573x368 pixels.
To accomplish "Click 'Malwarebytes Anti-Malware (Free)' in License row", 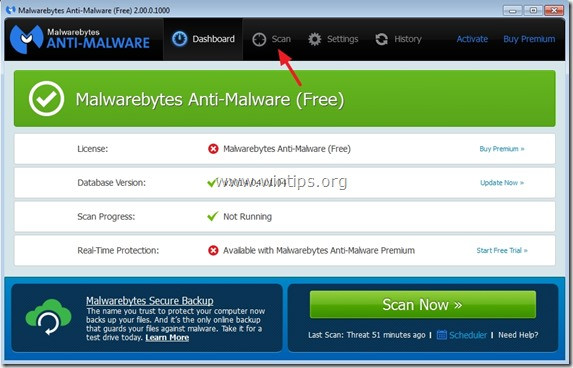I will (287, 149).
